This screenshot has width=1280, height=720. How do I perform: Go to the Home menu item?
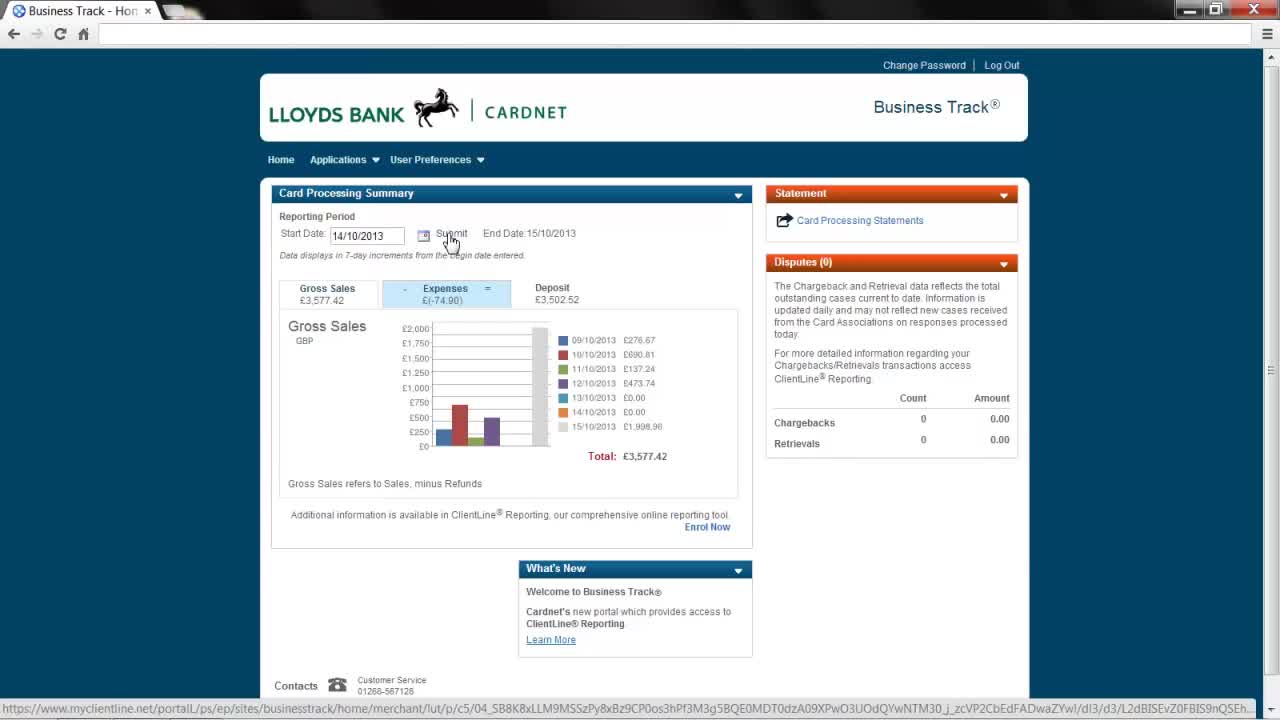click(x=281, y=160)
